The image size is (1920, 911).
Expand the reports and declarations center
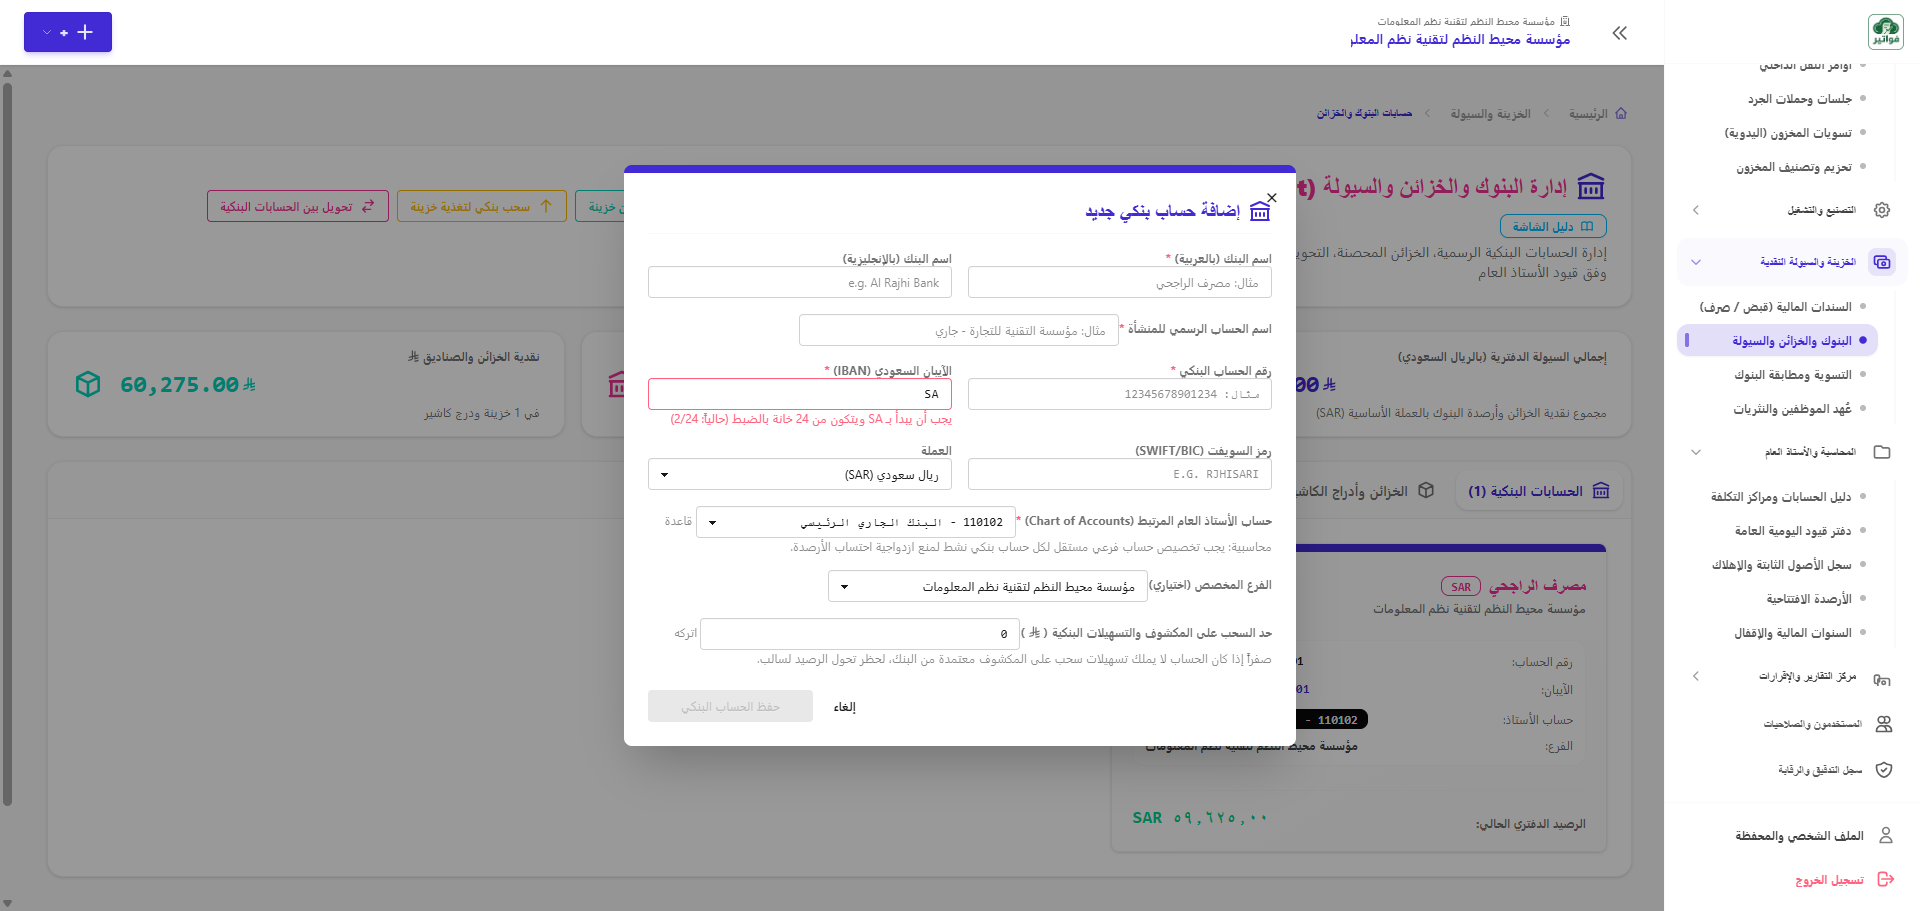[1695, 677]
